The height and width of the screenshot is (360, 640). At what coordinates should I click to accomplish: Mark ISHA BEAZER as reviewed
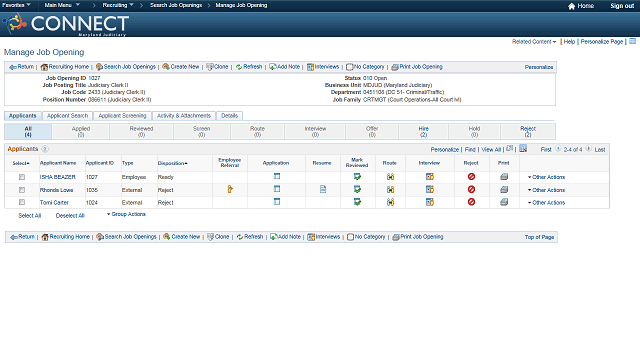pos(357,177)
